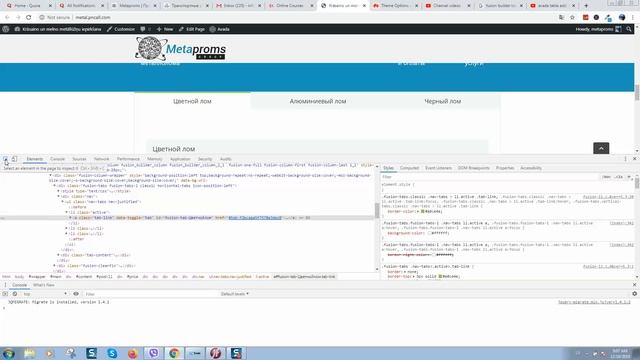Switch to the Sources tab in DevTools
640x360 pixels.
pyautogui.click(x=79, y=159)
